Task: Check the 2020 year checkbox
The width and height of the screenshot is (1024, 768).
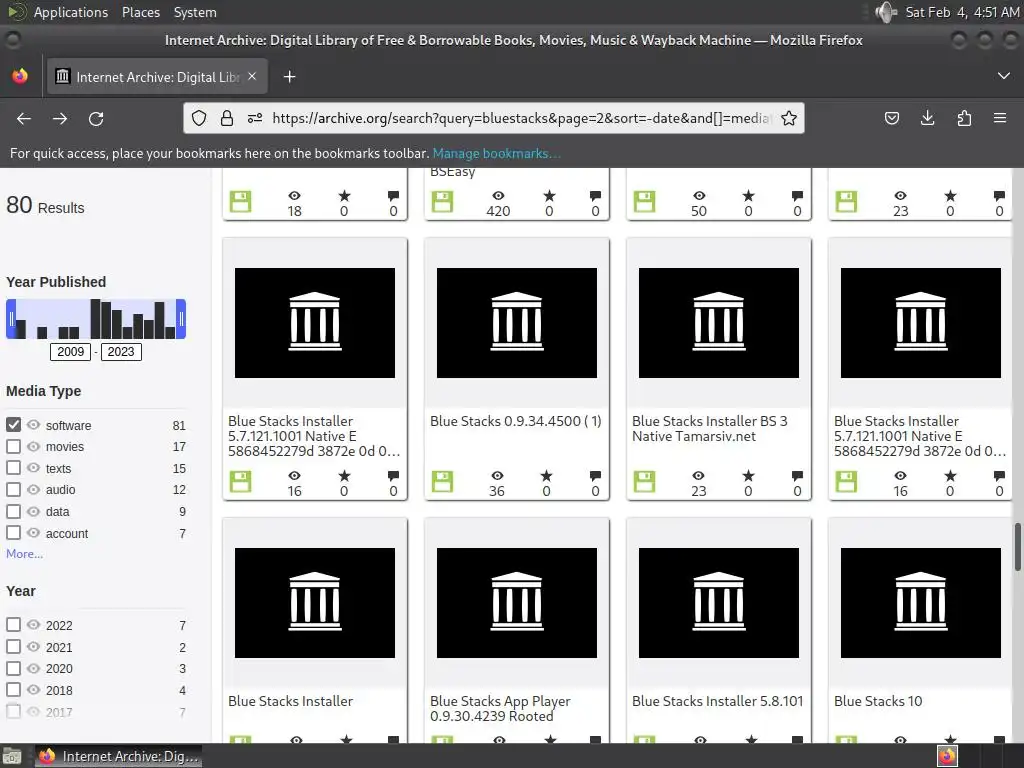Action: point(14,668)
